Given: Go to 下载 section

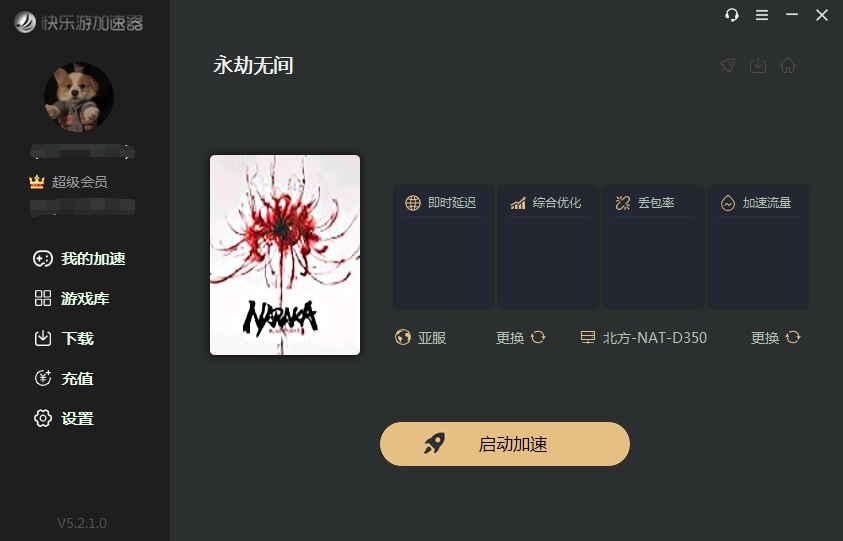Looking at the screenshot, I should click(x=64, y=338).
